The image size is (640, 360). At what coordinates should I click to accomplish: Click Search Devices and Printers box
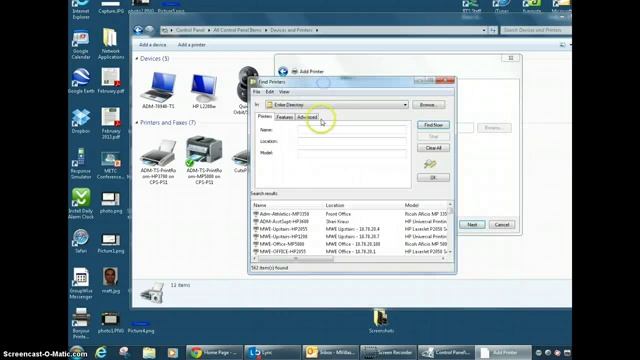click(x=536, y=30)
